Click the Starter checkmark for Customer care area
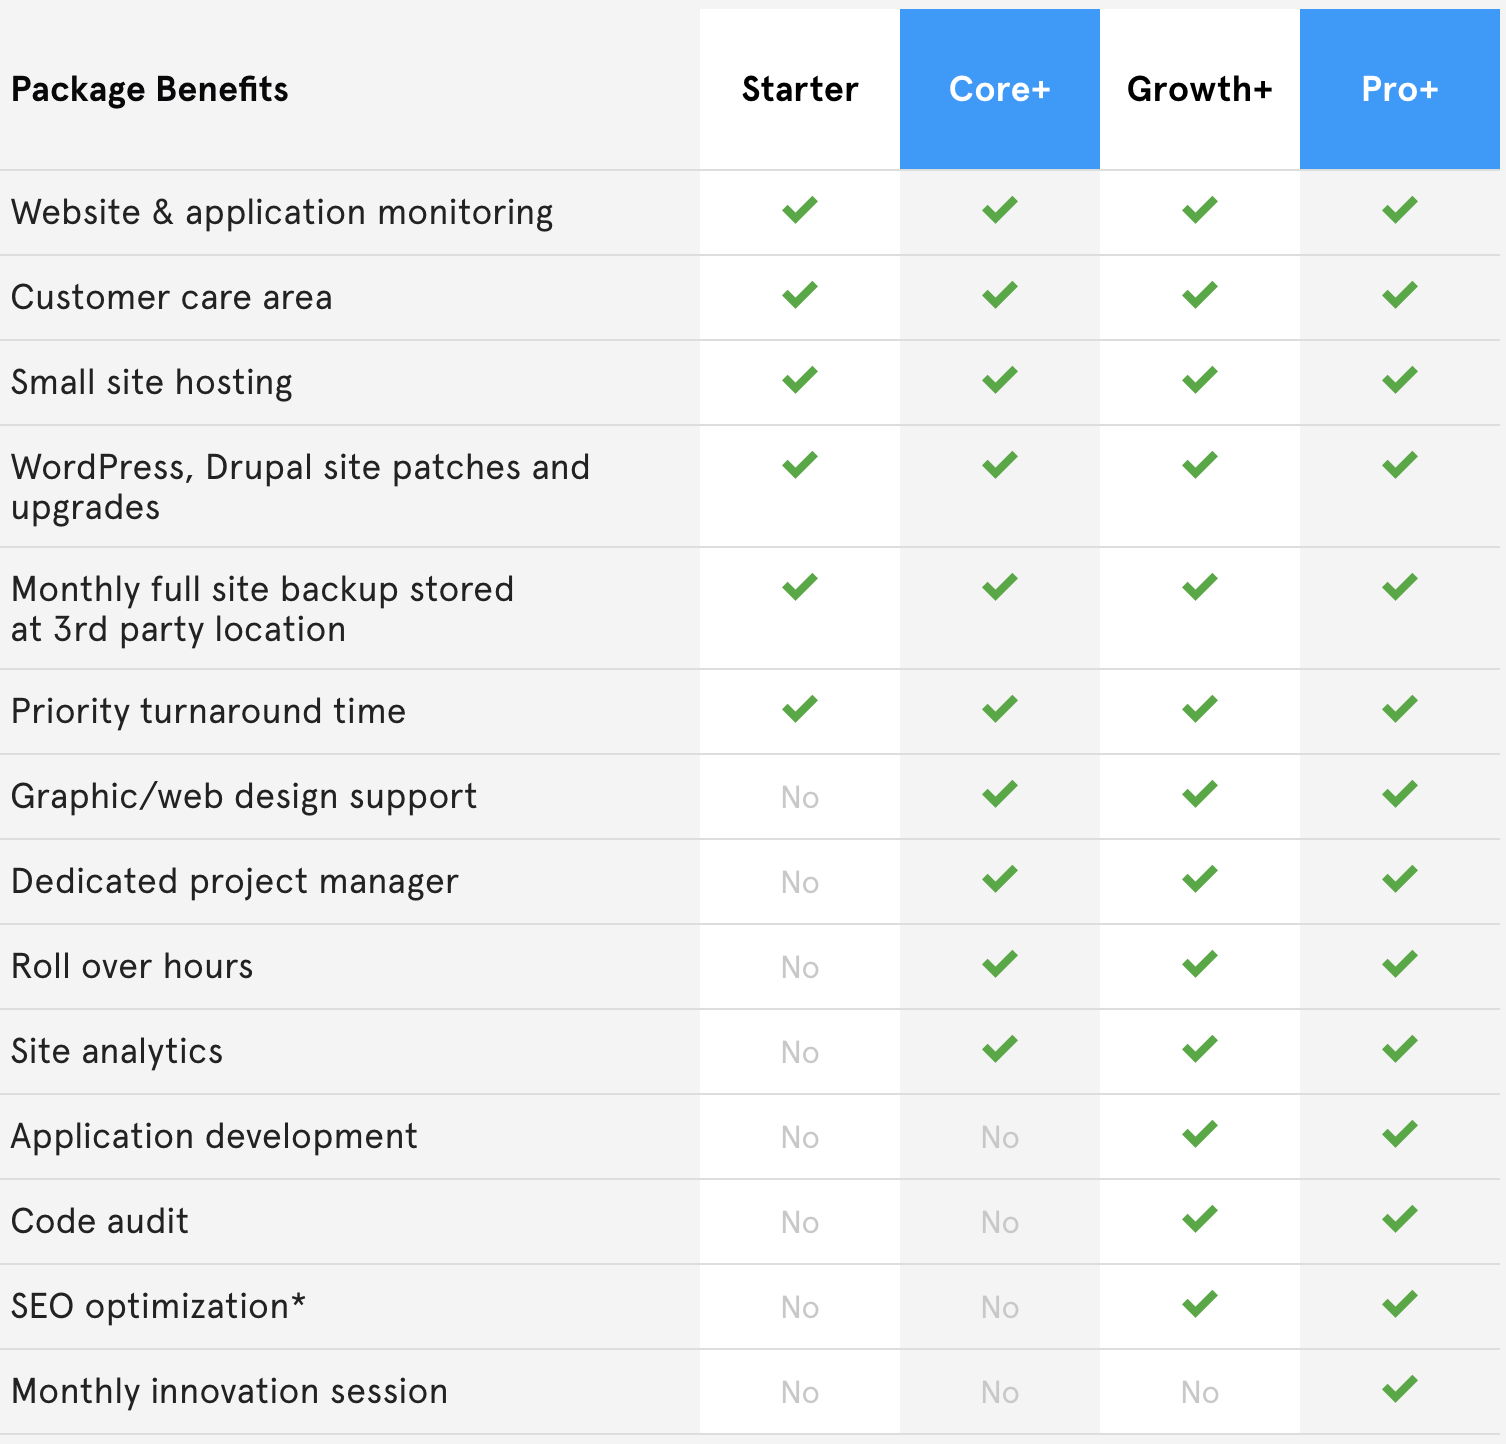The height and width of the screenshot is (1444, 1506). (800, 295)
